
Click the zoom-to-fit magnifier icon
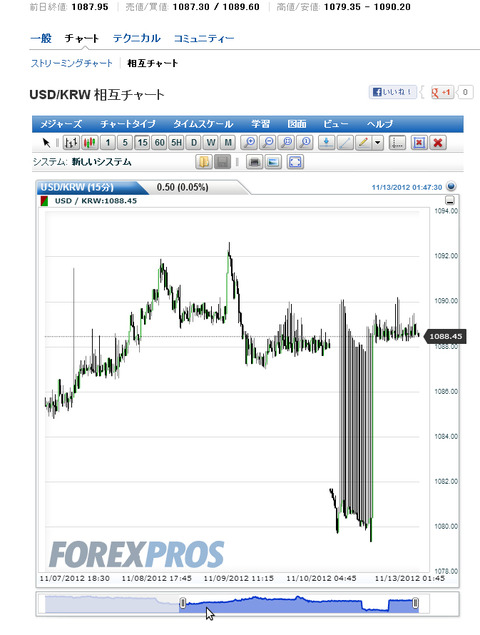pos(287,143)
